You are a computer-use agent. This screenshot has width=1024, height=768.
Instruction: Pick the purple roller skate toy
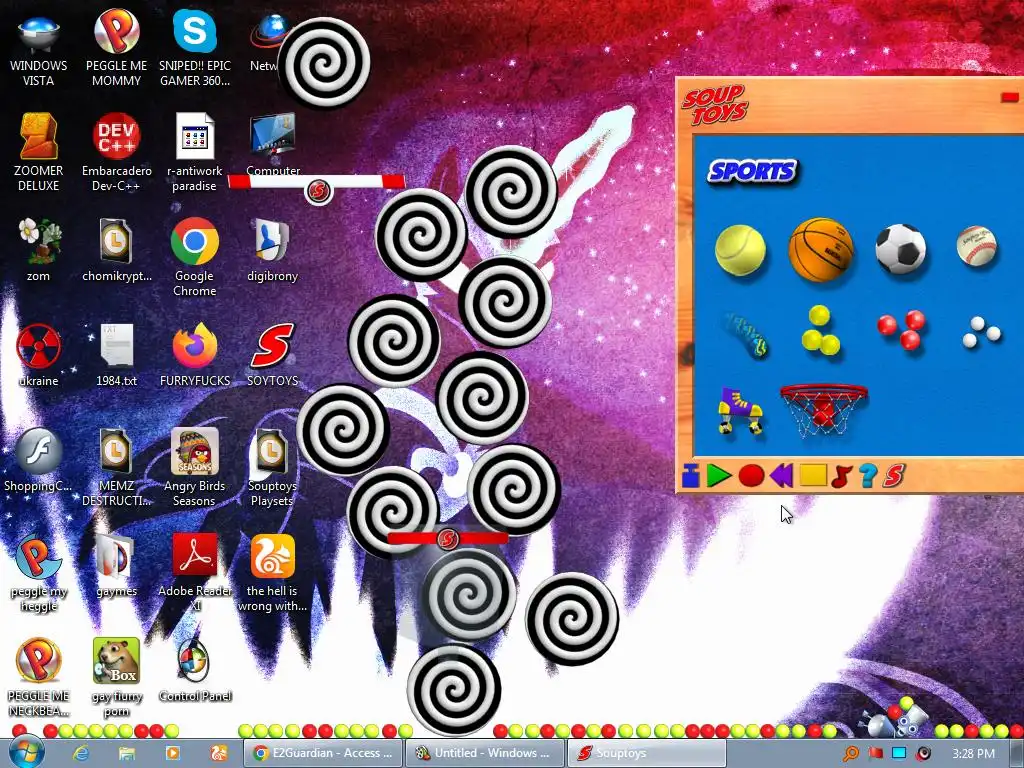pos(740,411)
